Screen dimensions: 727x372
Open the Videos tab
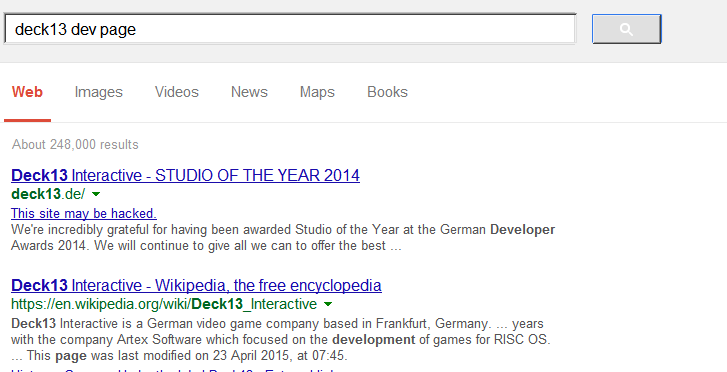(x=177, y=92)
